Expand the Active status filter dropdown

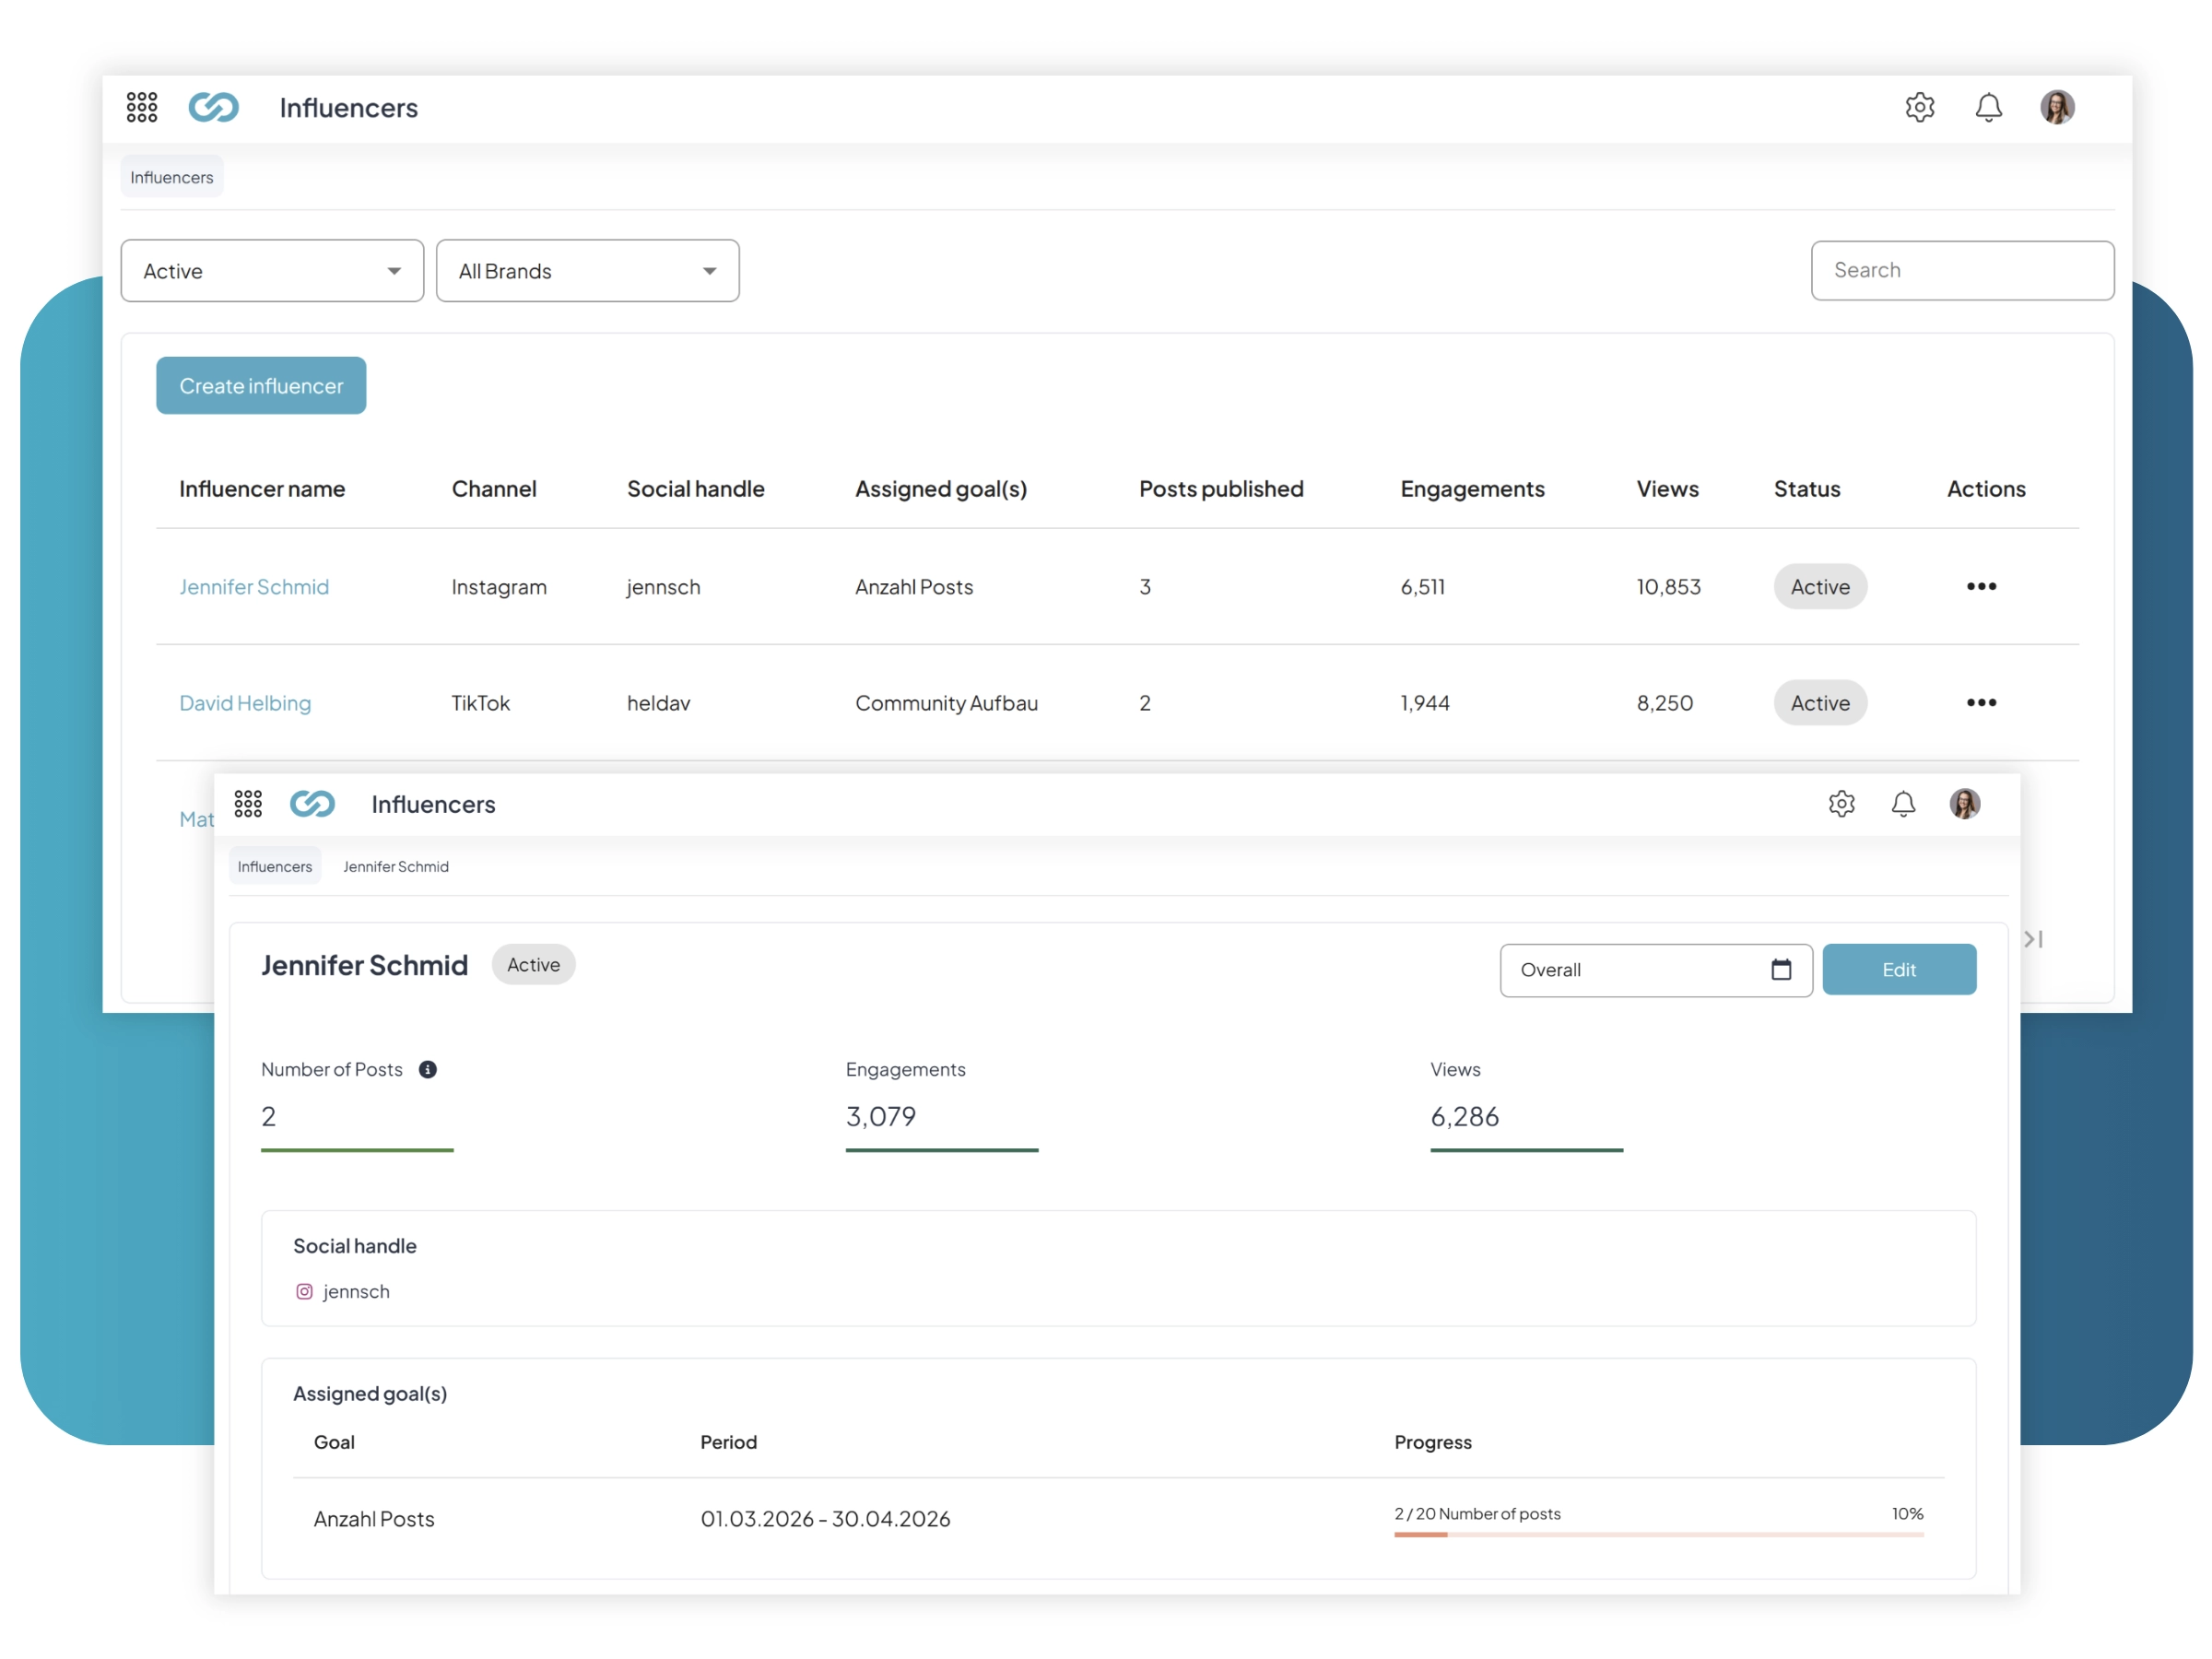272,271
